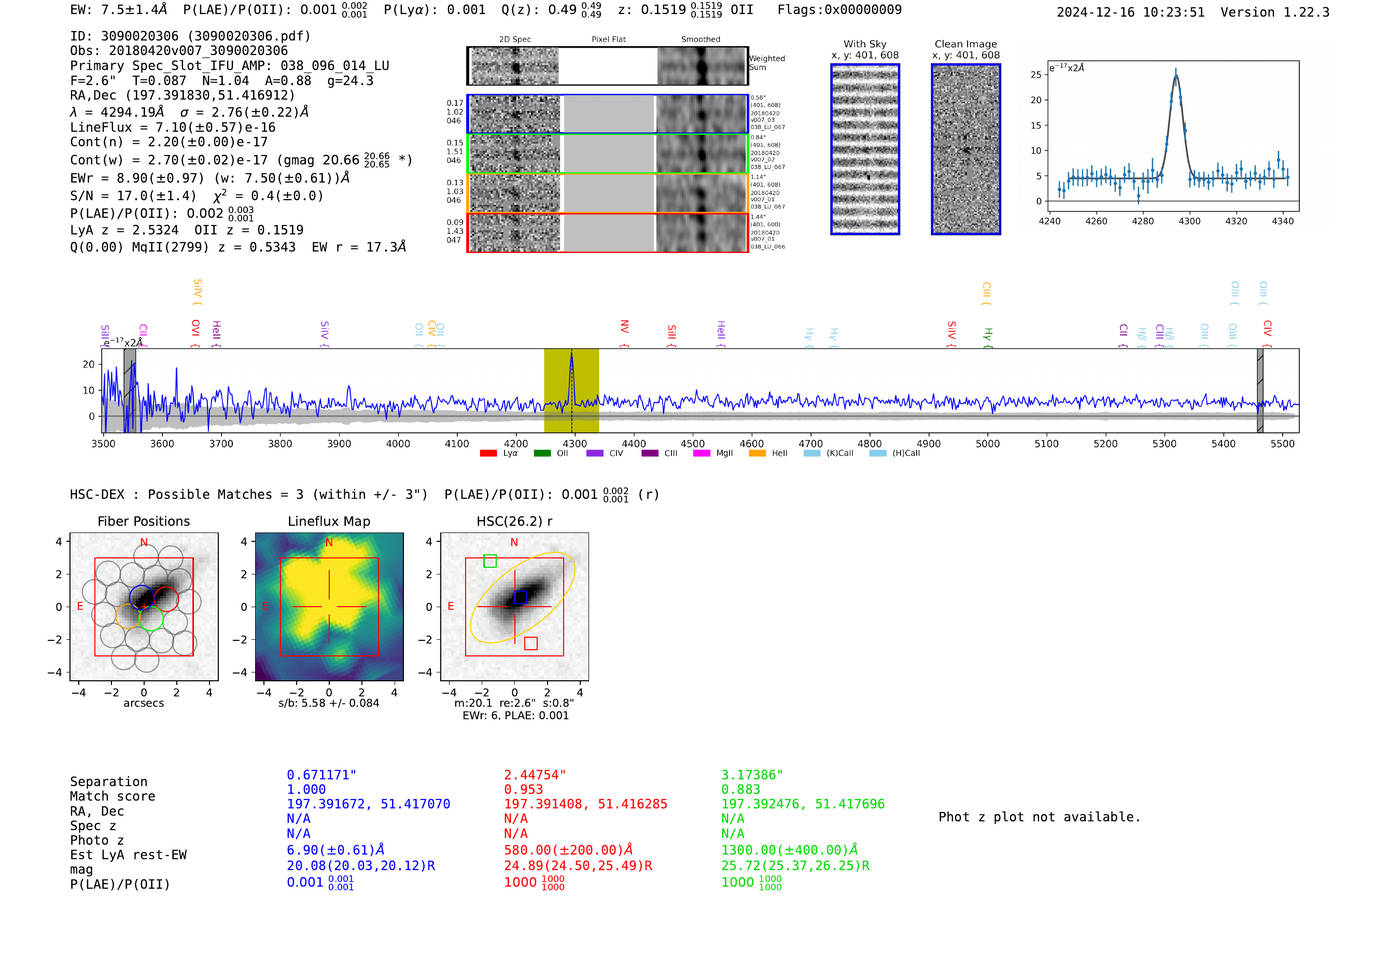Click the Gaussian emission line fit plot

click(x=1174, y=137)
